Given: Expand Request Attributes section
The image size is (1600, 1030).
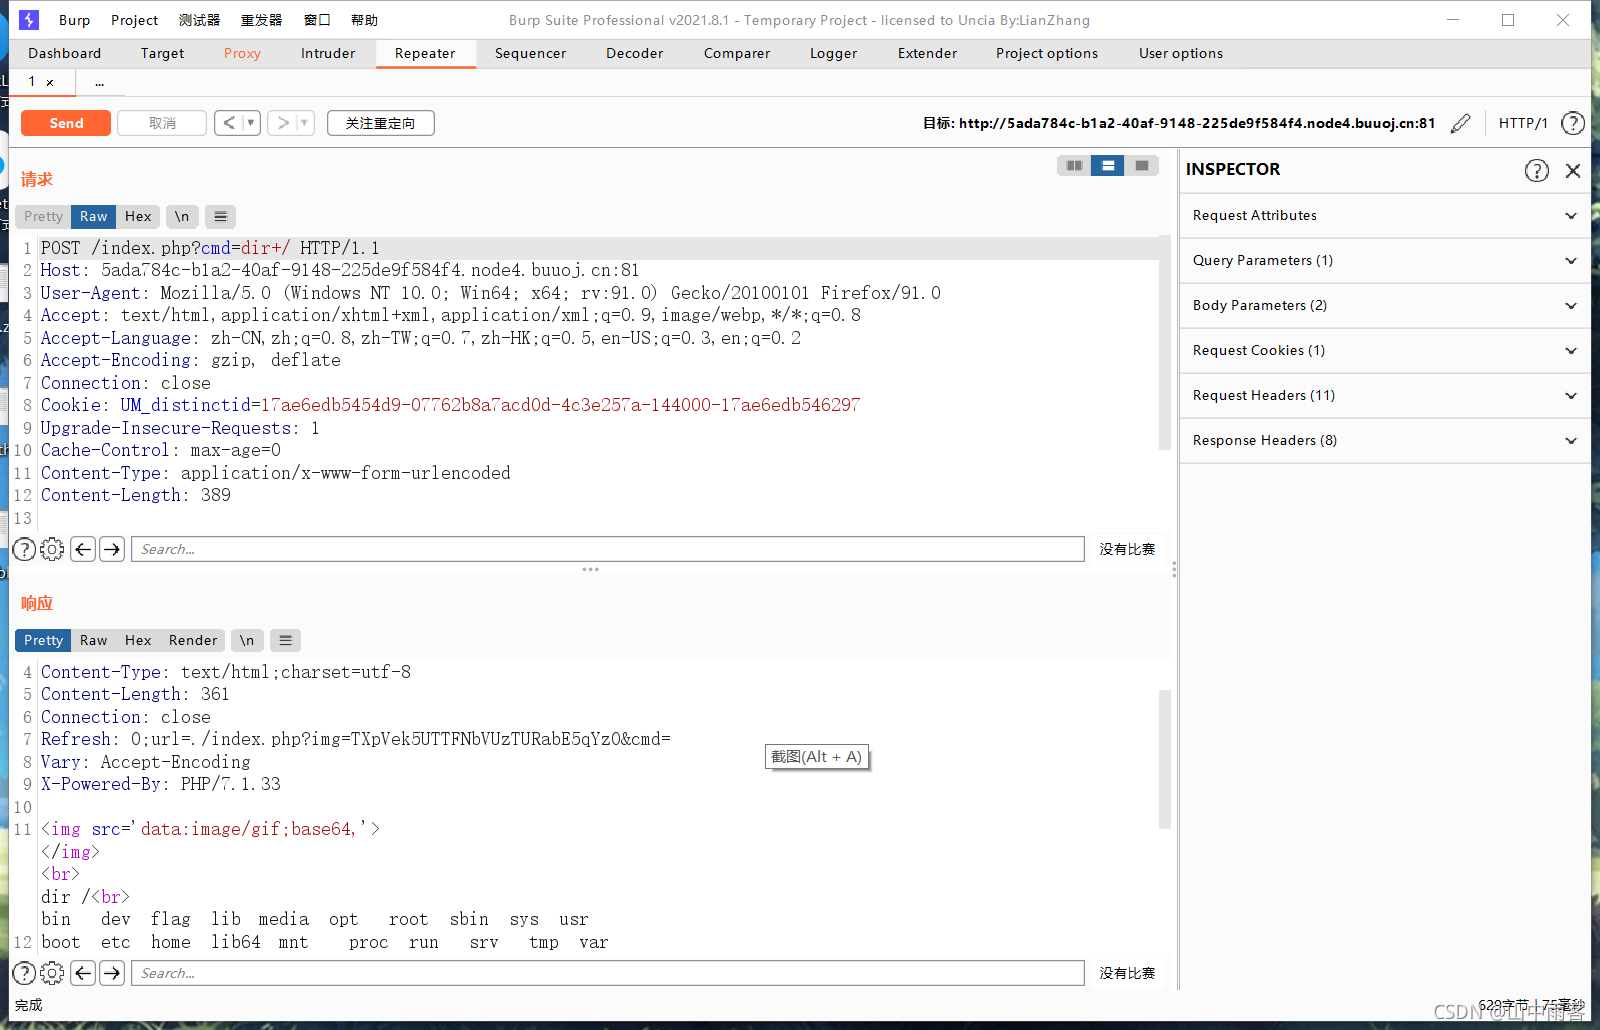Looking at the screenshot, I should click(1385, 216).
